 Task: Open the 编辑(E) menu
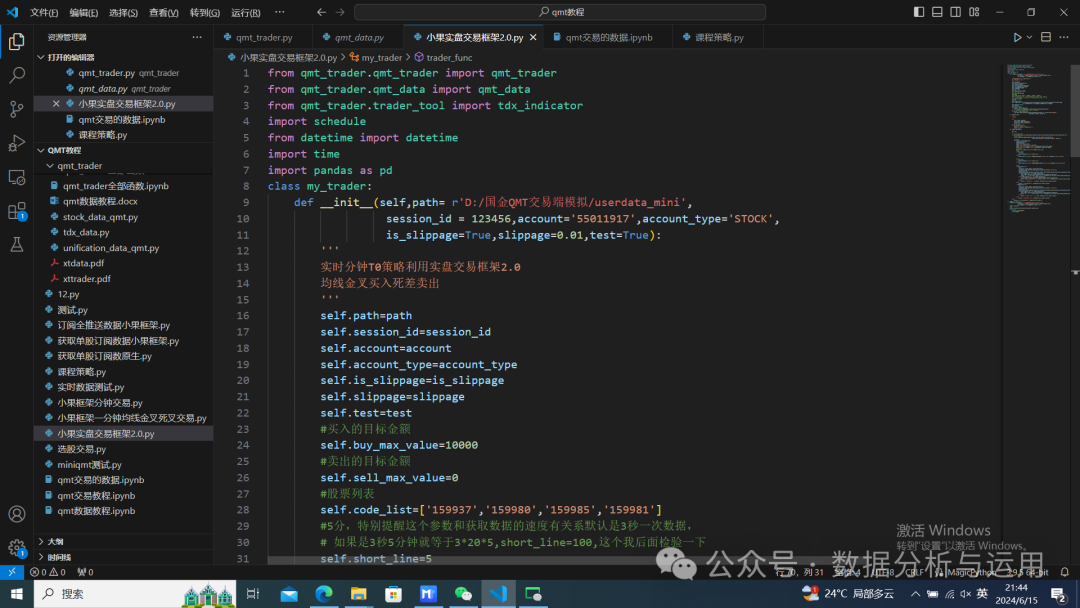[83, 12]
